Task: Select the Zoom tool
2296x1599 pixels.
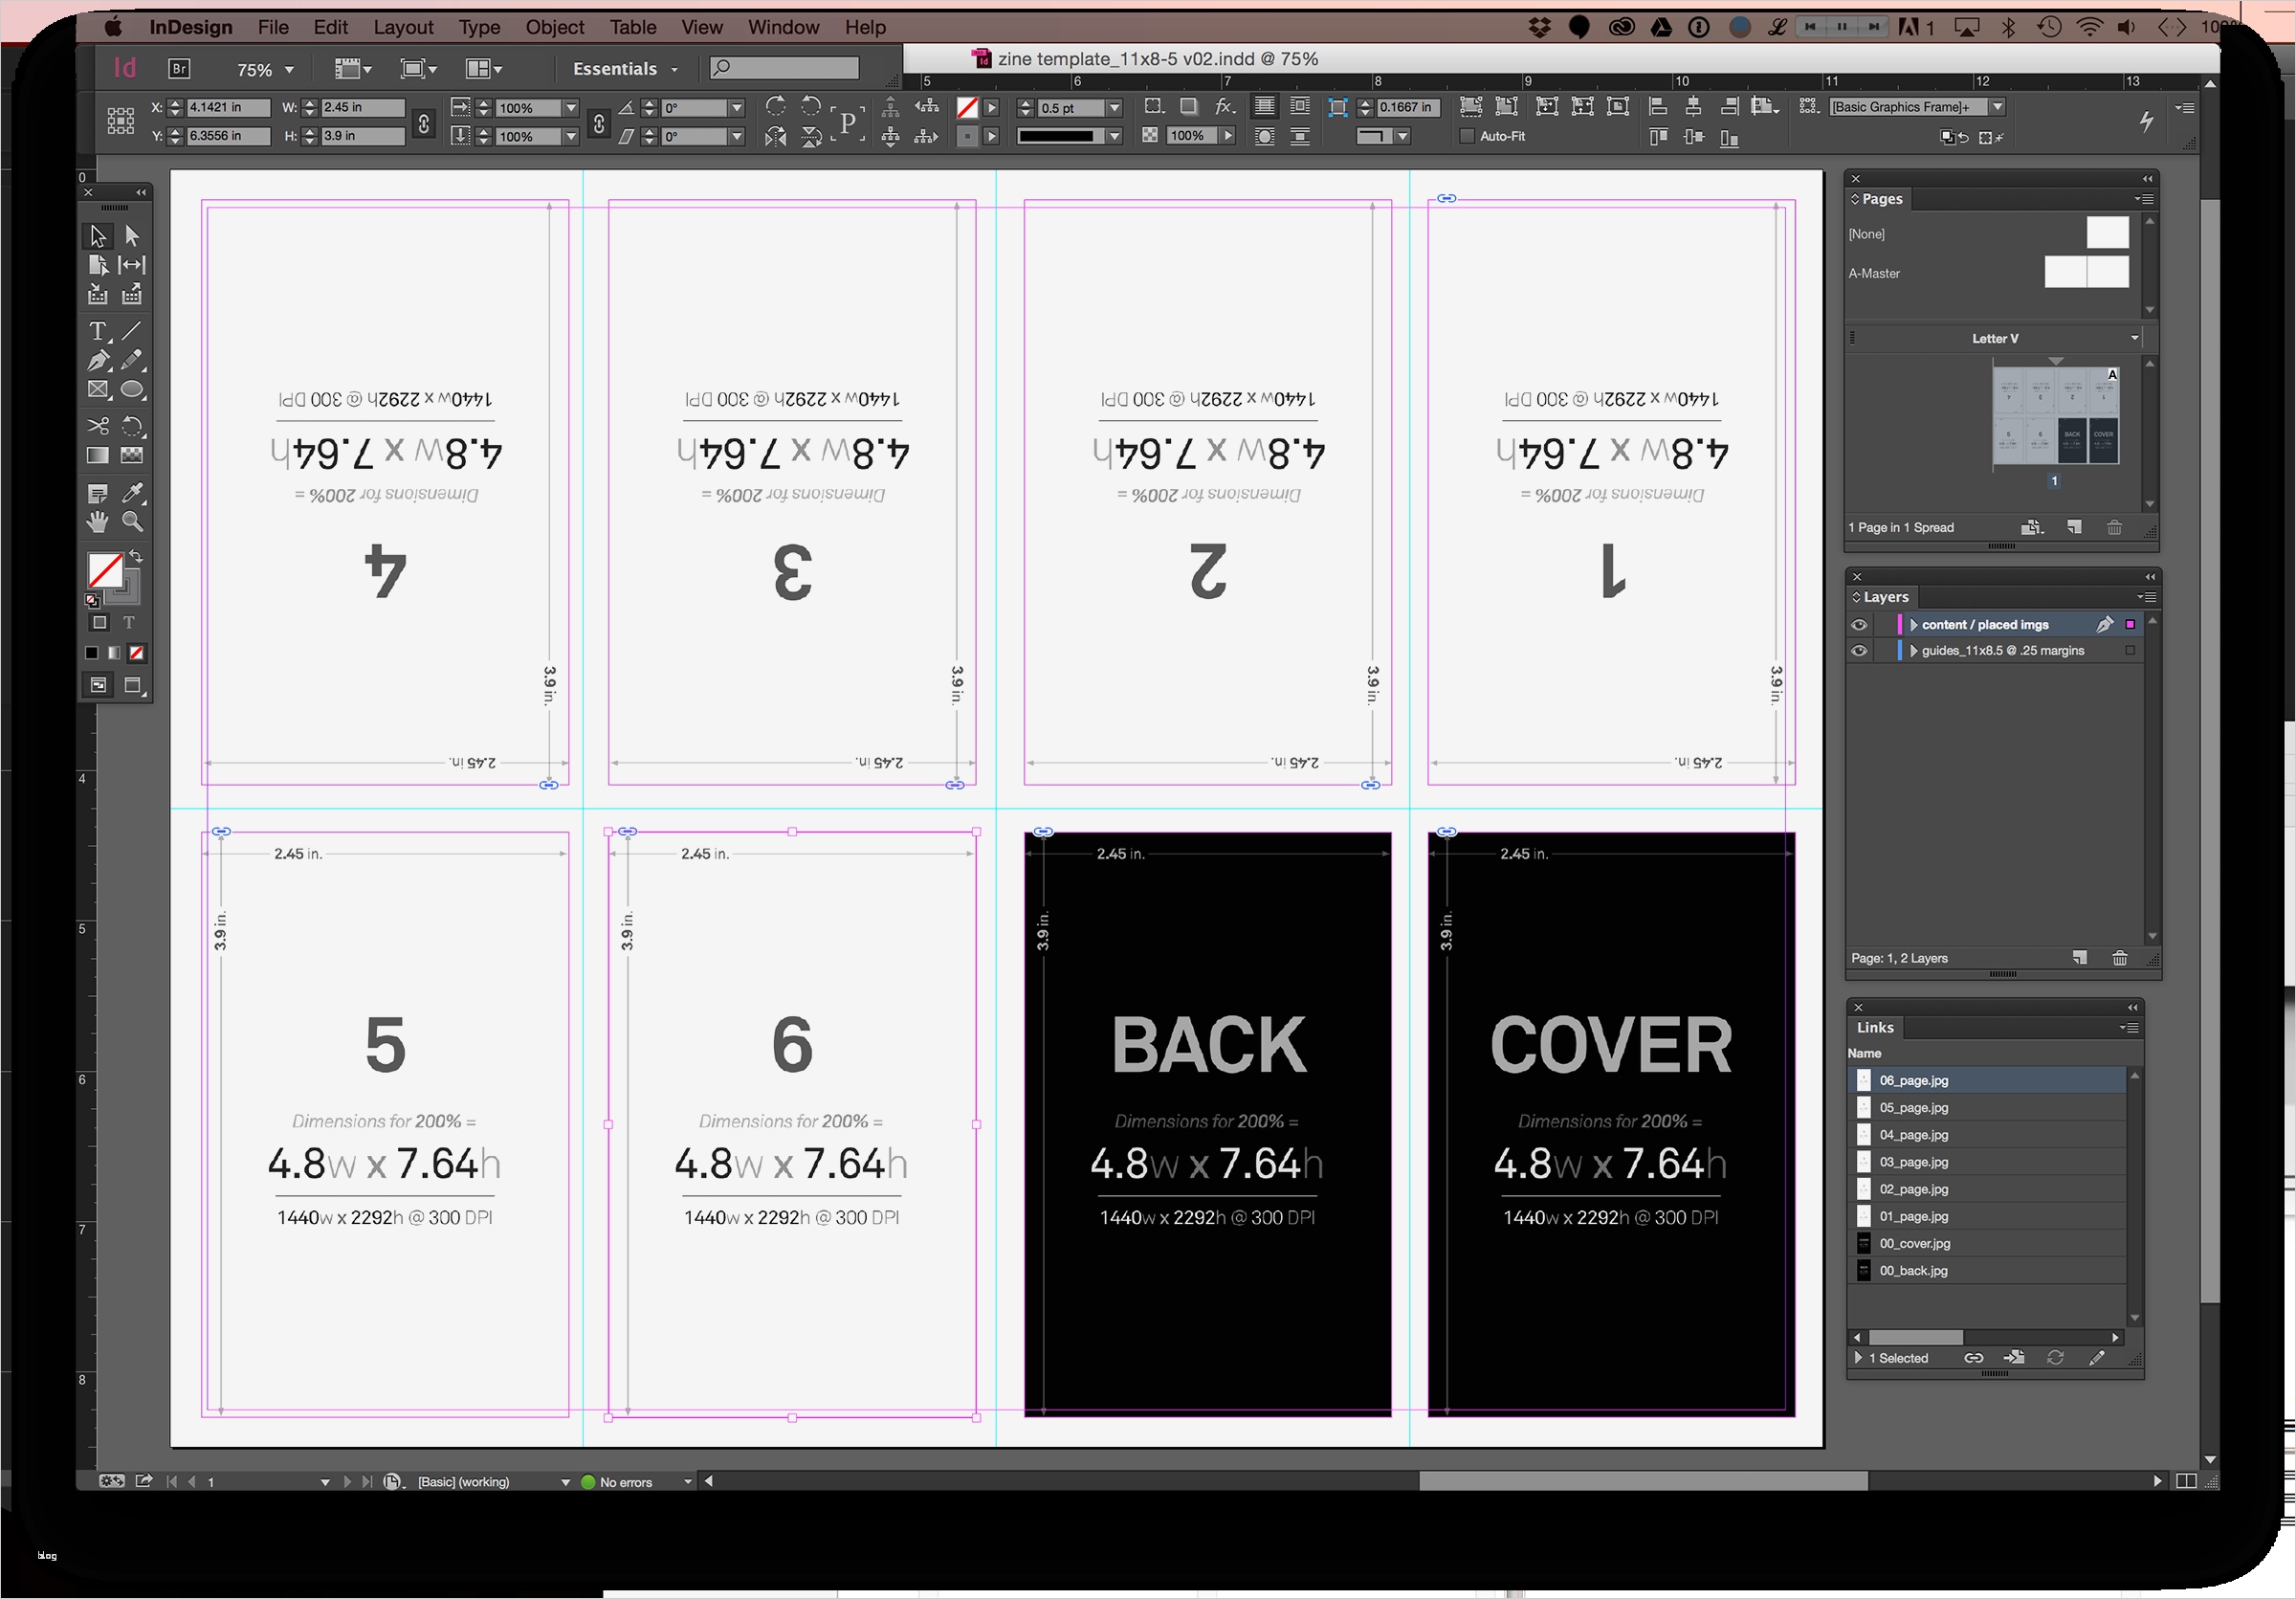Action: tap(133, 520)
